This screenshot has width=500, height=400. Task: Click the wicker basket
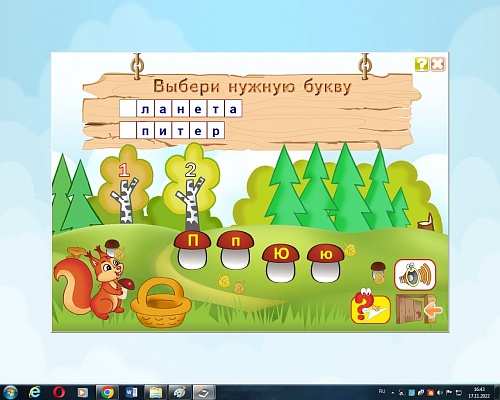coord(161,303)
